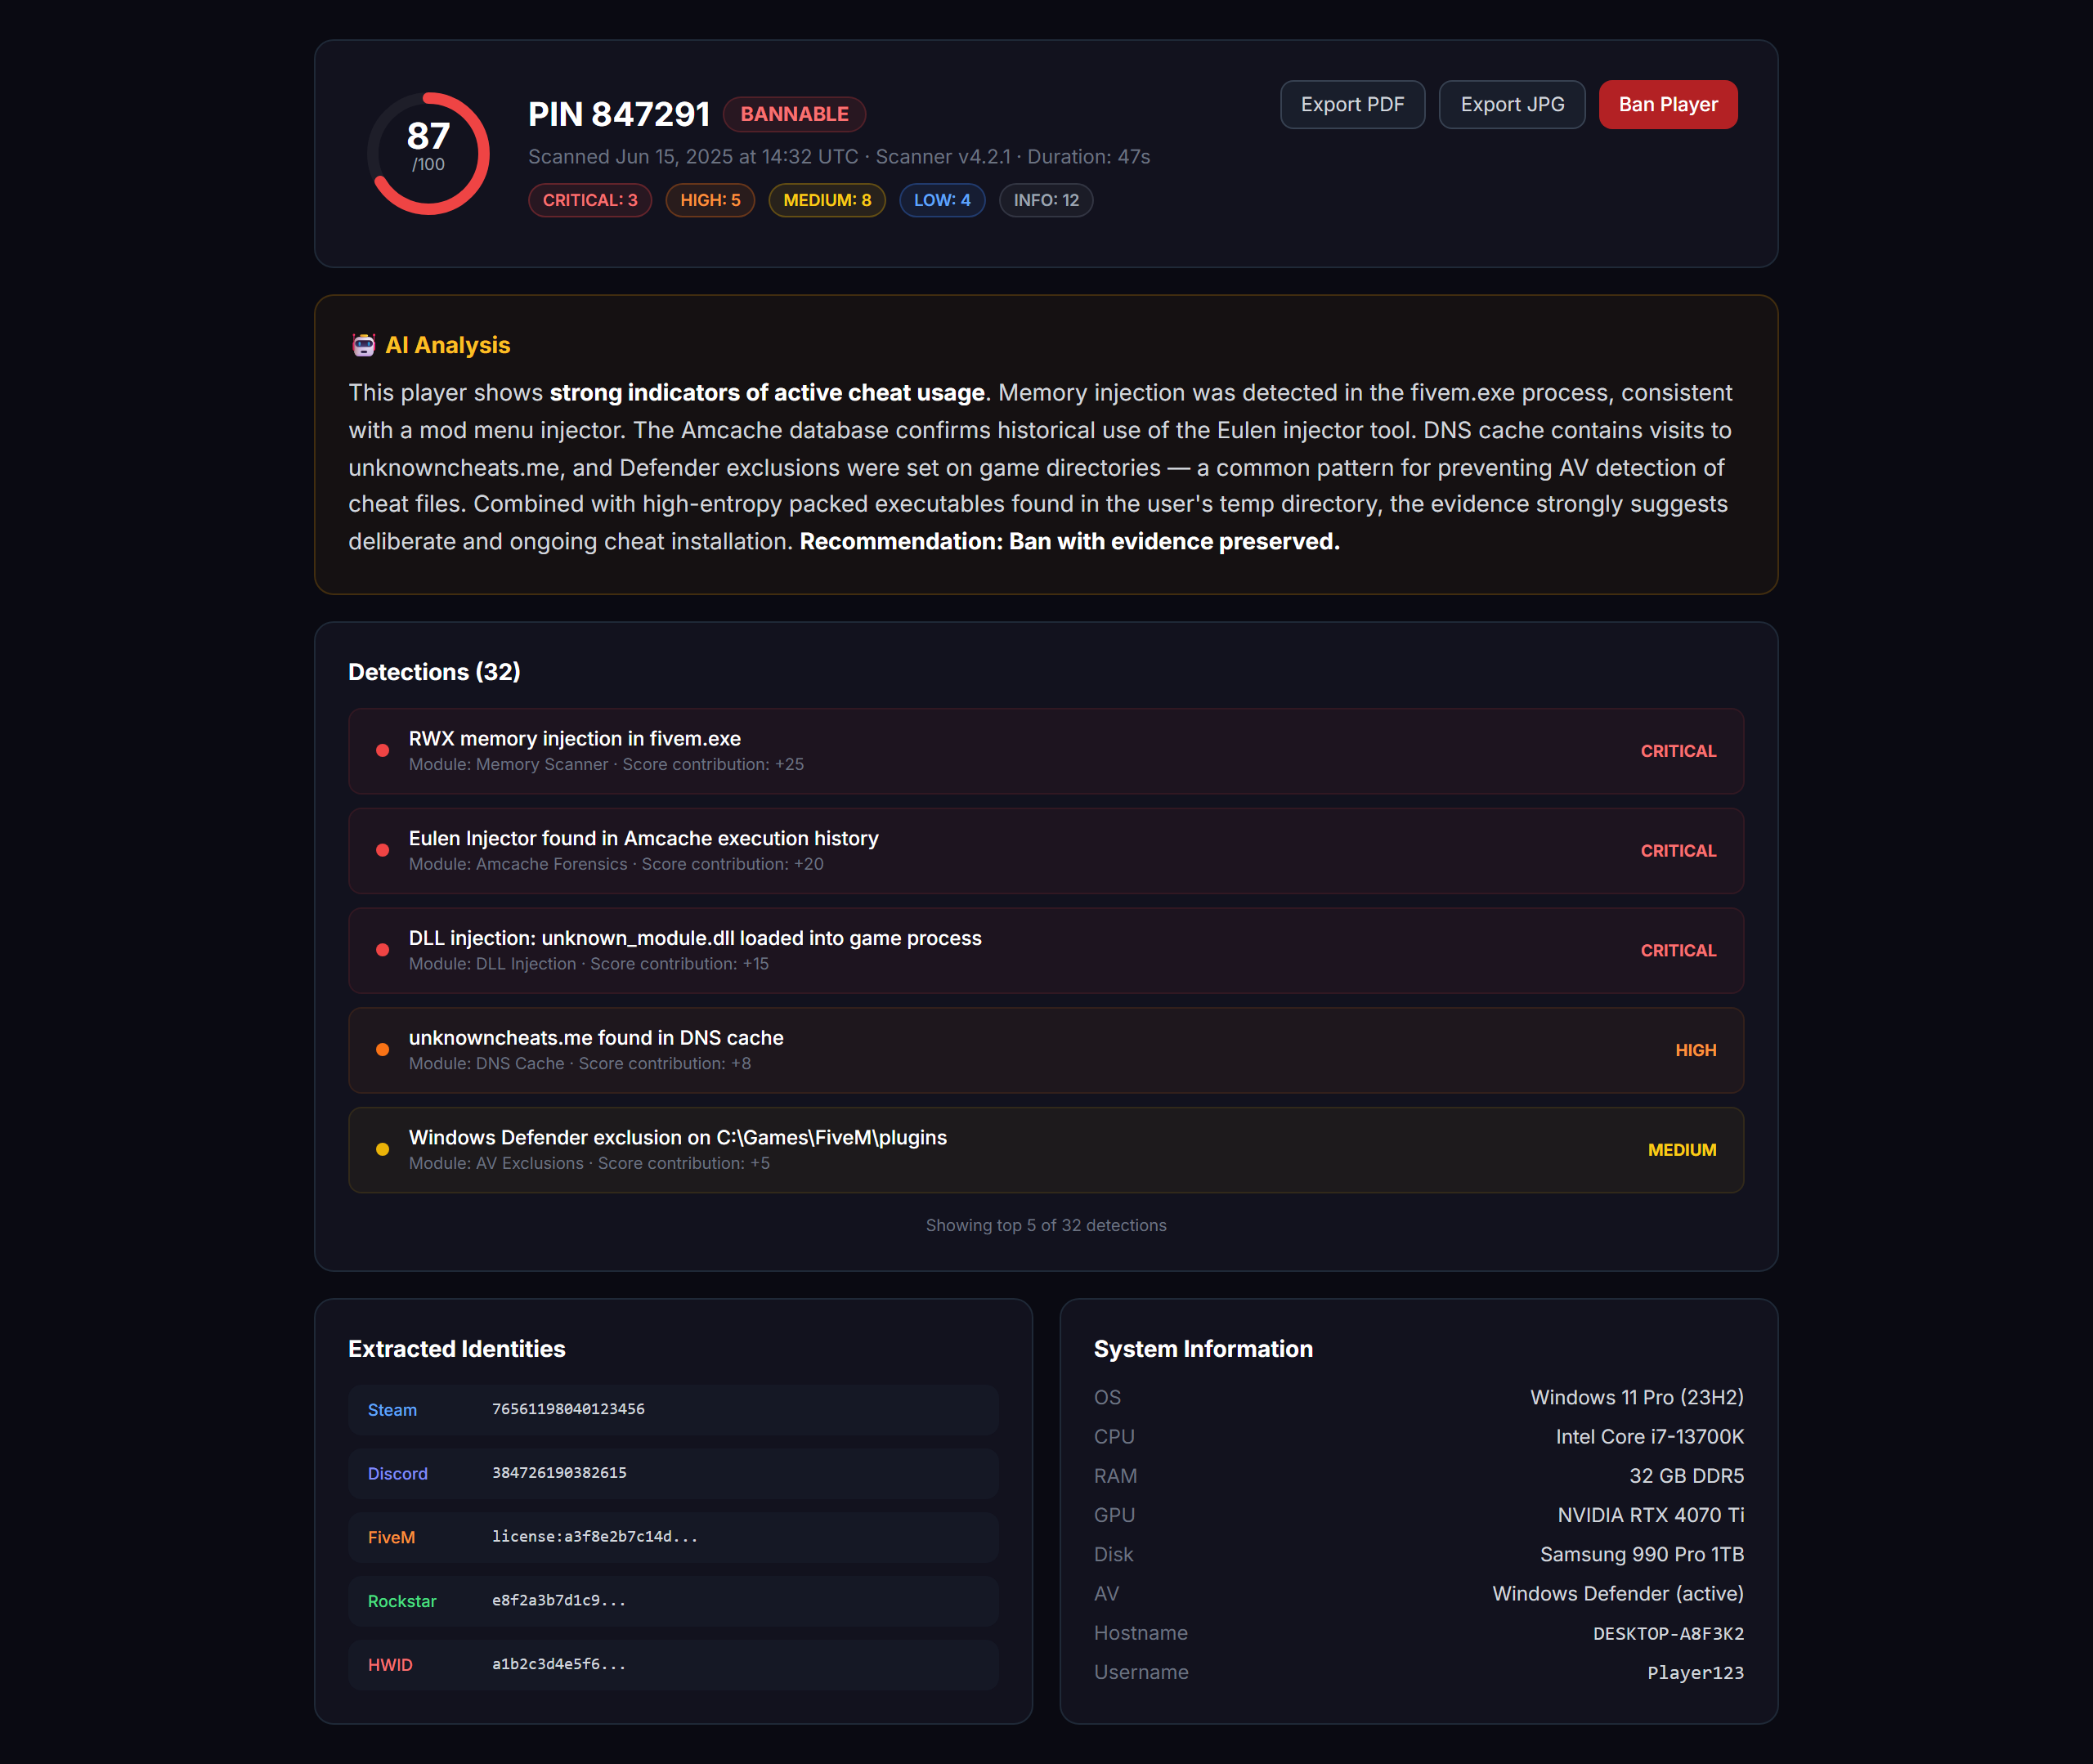
Task: Click the critical dot beside the Eulen Injector detection
Action: point(382,850)
